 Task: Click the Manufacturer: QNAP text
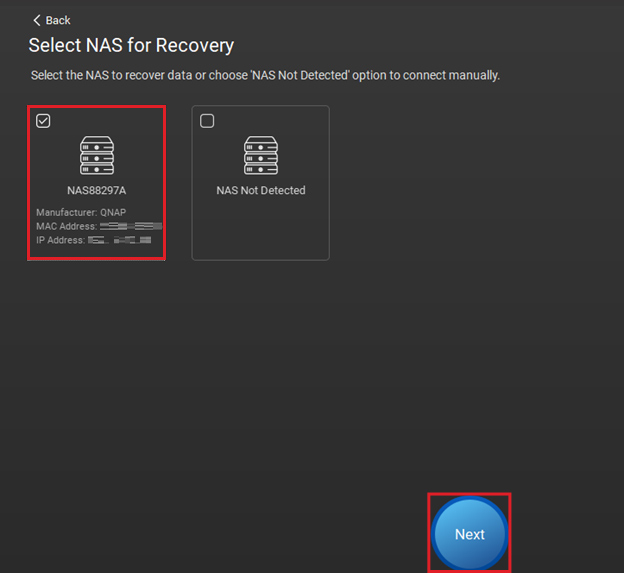tap(81, 212)
